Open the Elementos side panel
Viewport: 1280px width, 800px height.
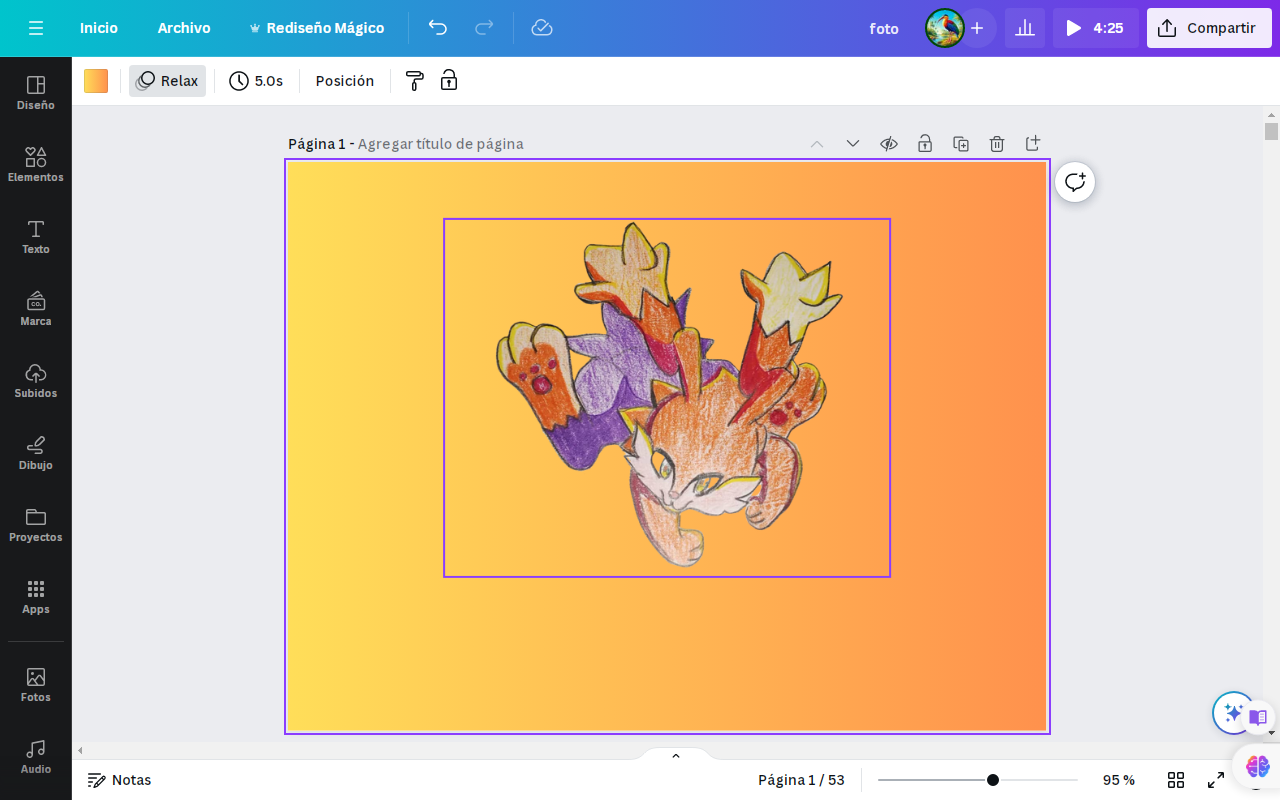pos(36,165)
